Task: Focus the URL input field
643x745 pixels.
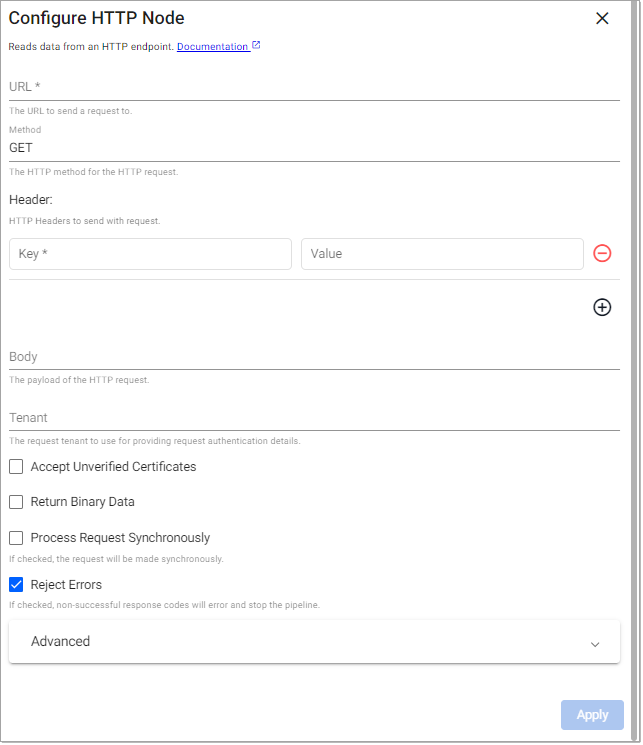Action: 314,87
